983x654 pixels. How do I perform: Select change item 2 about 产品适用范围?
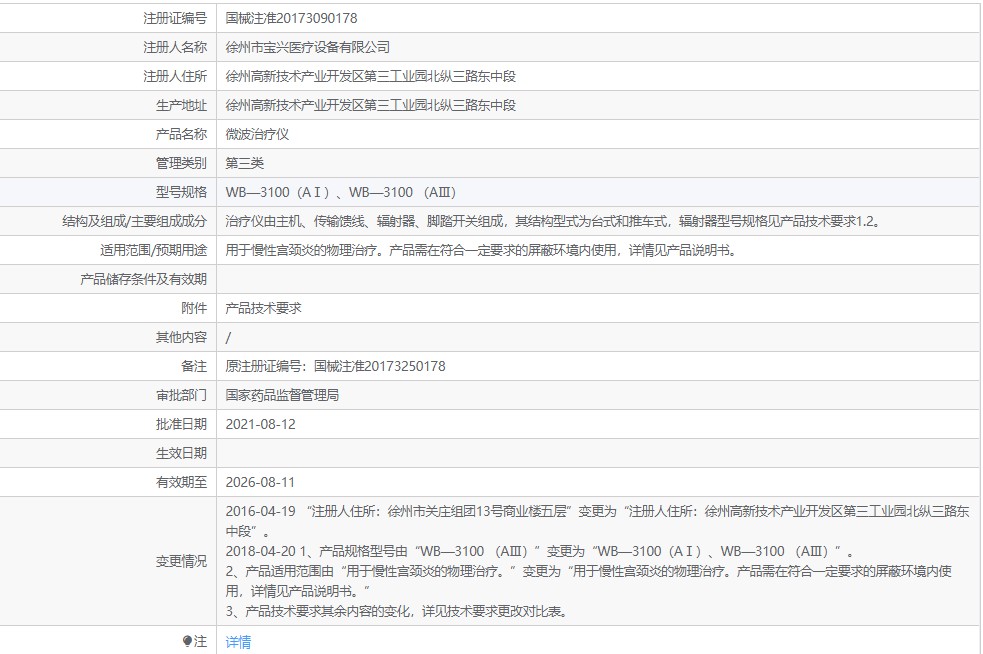pos(589,581)
